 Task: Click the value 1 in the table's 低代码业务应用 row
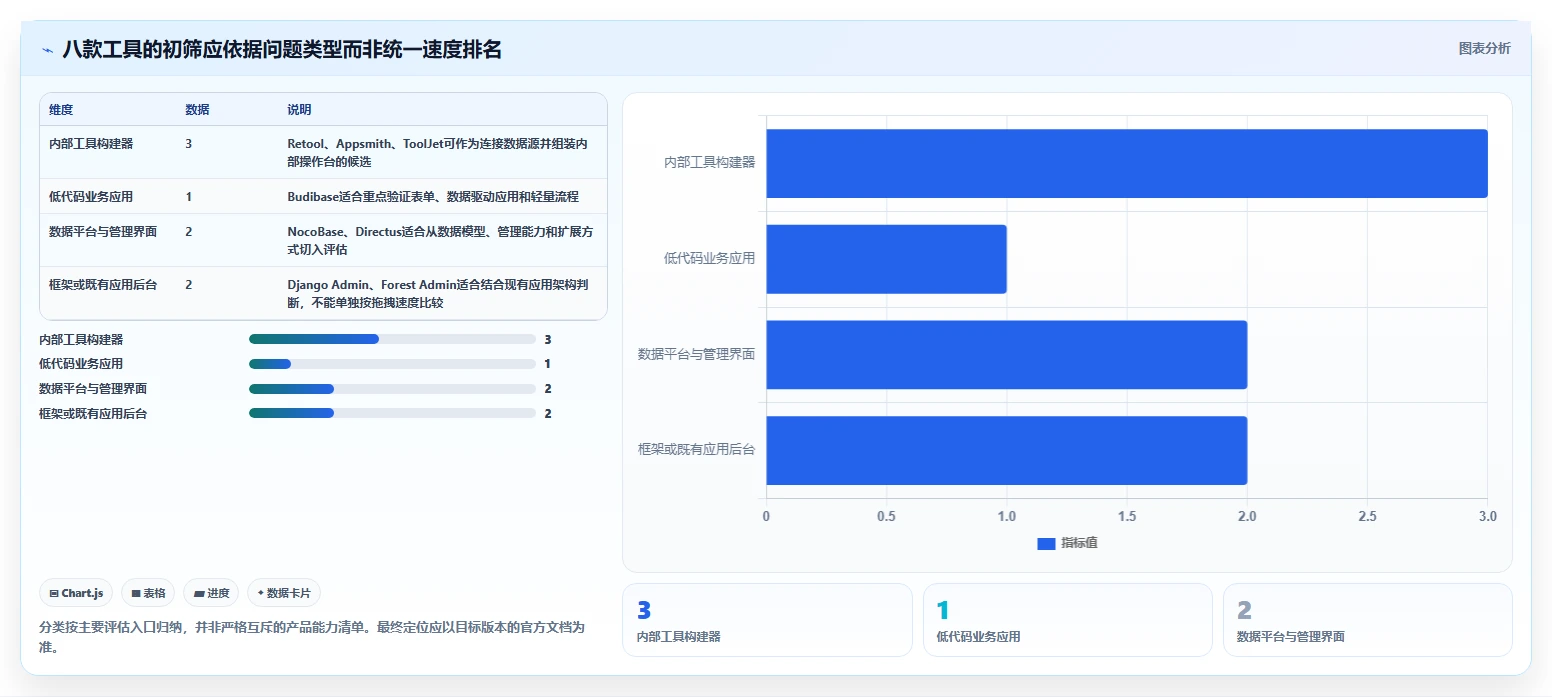tap(189, 197)
